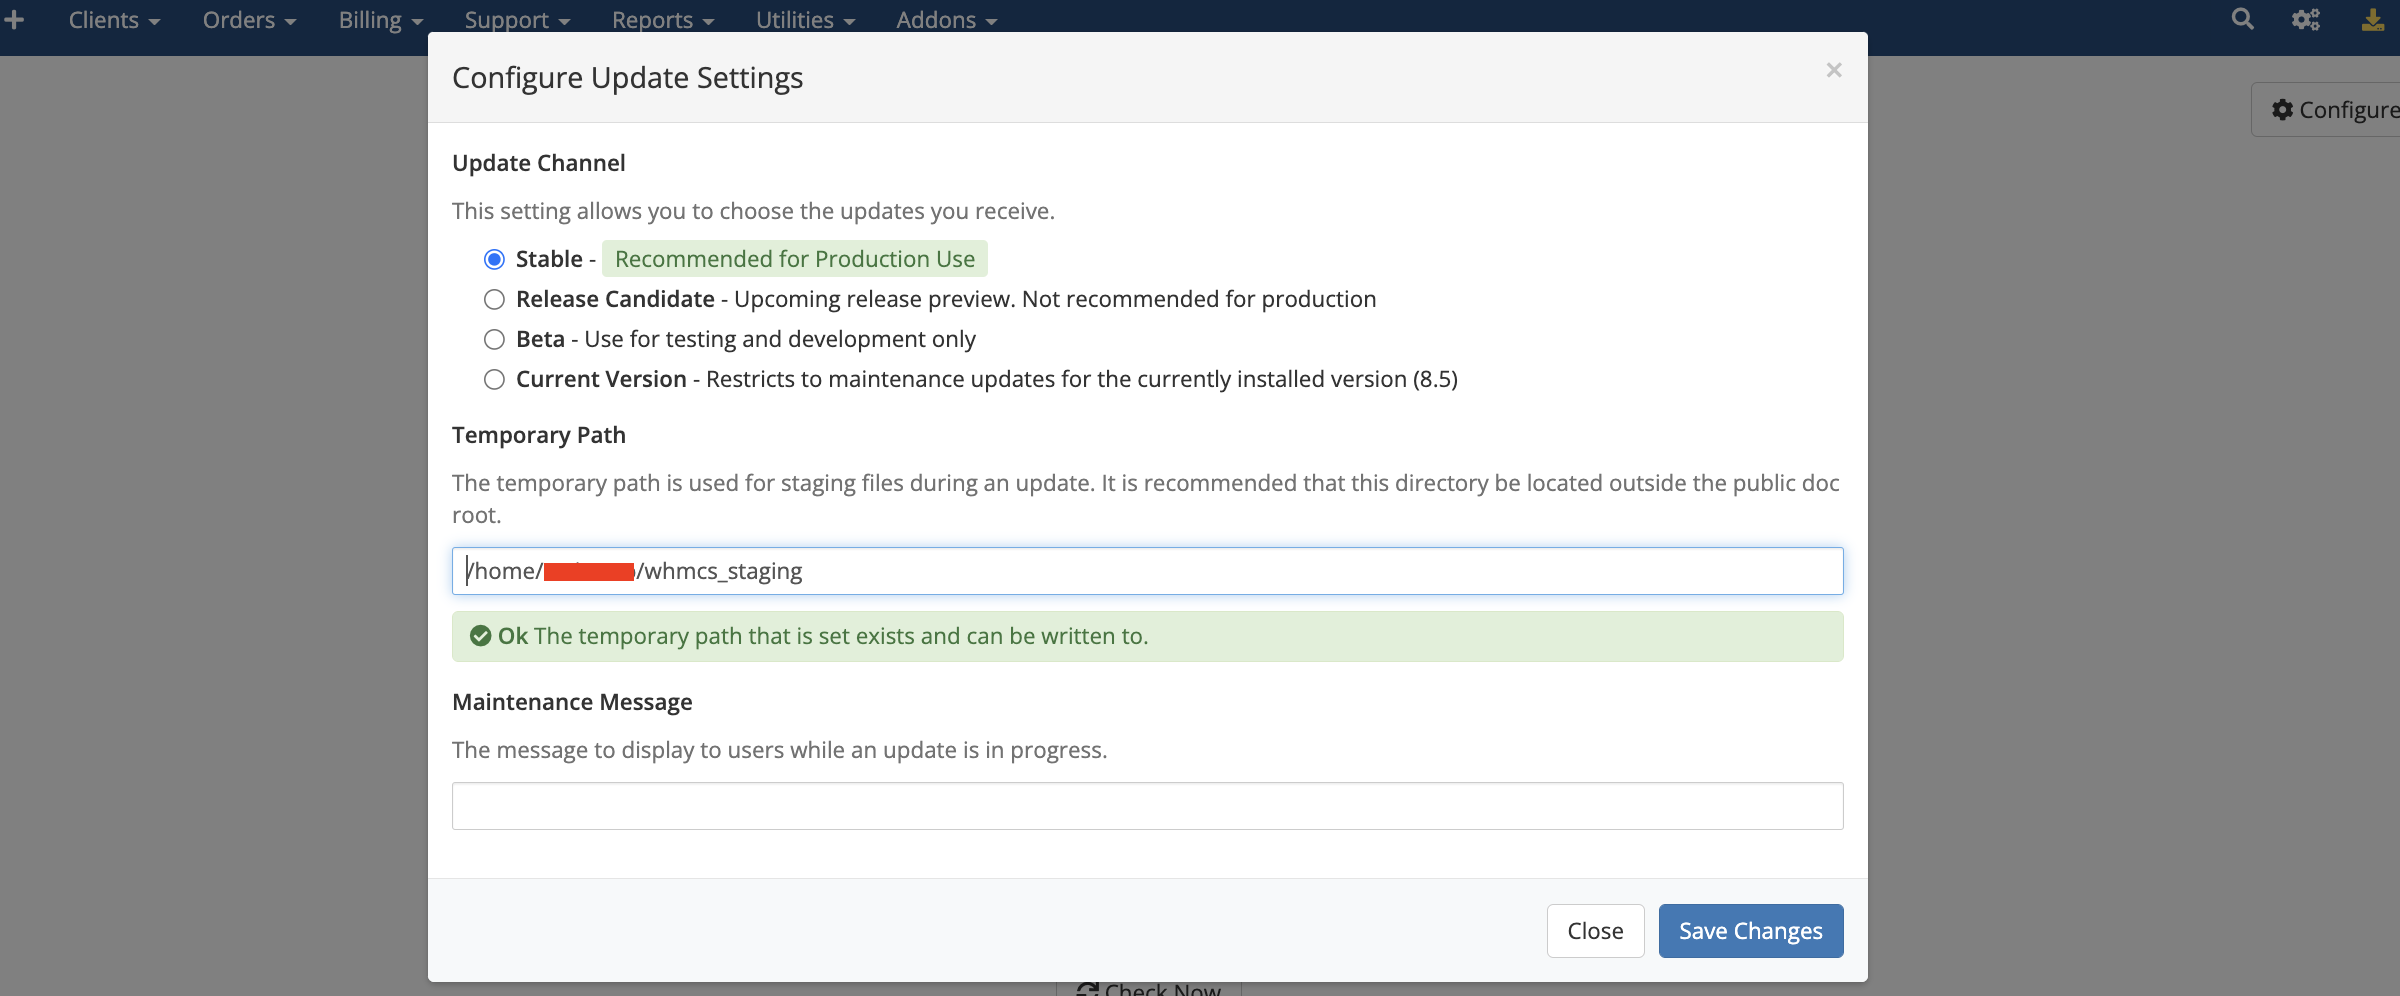Image resolution: width=2400 pixels, height=996 pixels.
Task: Click the 'Configure Update Settings' dialog title
Action: tap(628, 78)
